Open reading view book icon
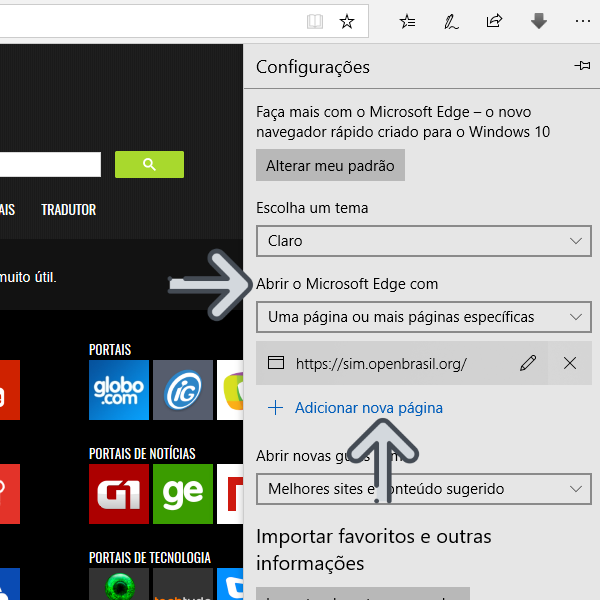Viewport: 600px width, 600px height. 315,21
